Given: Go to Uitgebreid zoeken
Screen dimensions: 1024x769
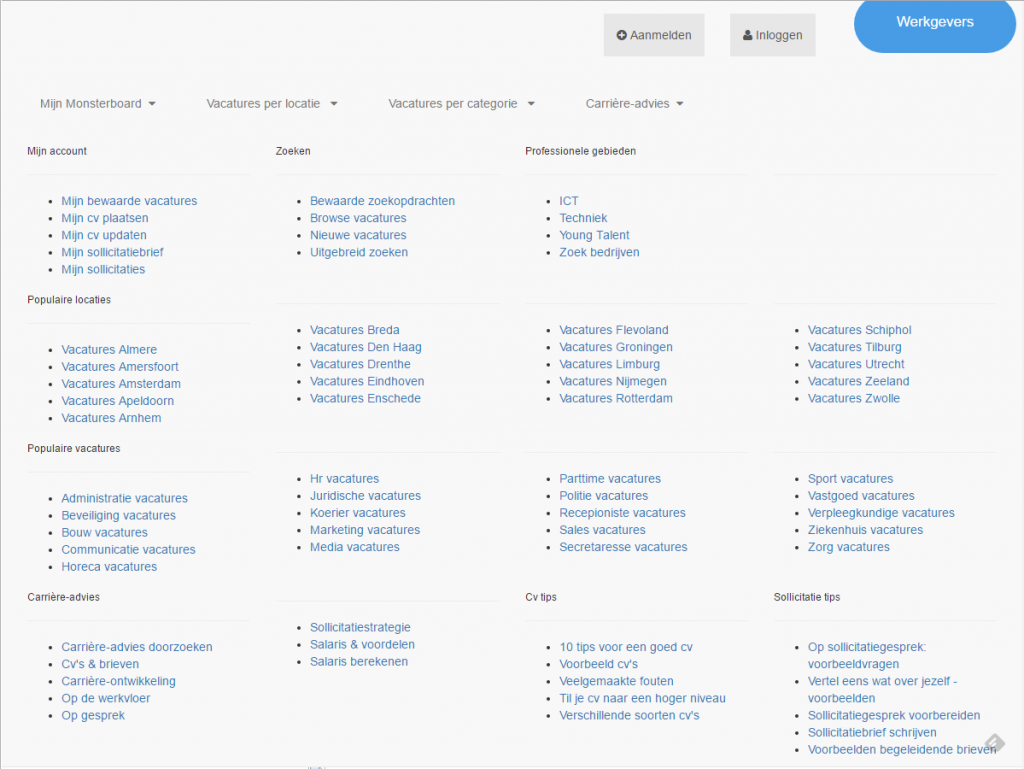Looking at the screenshot, I should (x=359, y=252).
